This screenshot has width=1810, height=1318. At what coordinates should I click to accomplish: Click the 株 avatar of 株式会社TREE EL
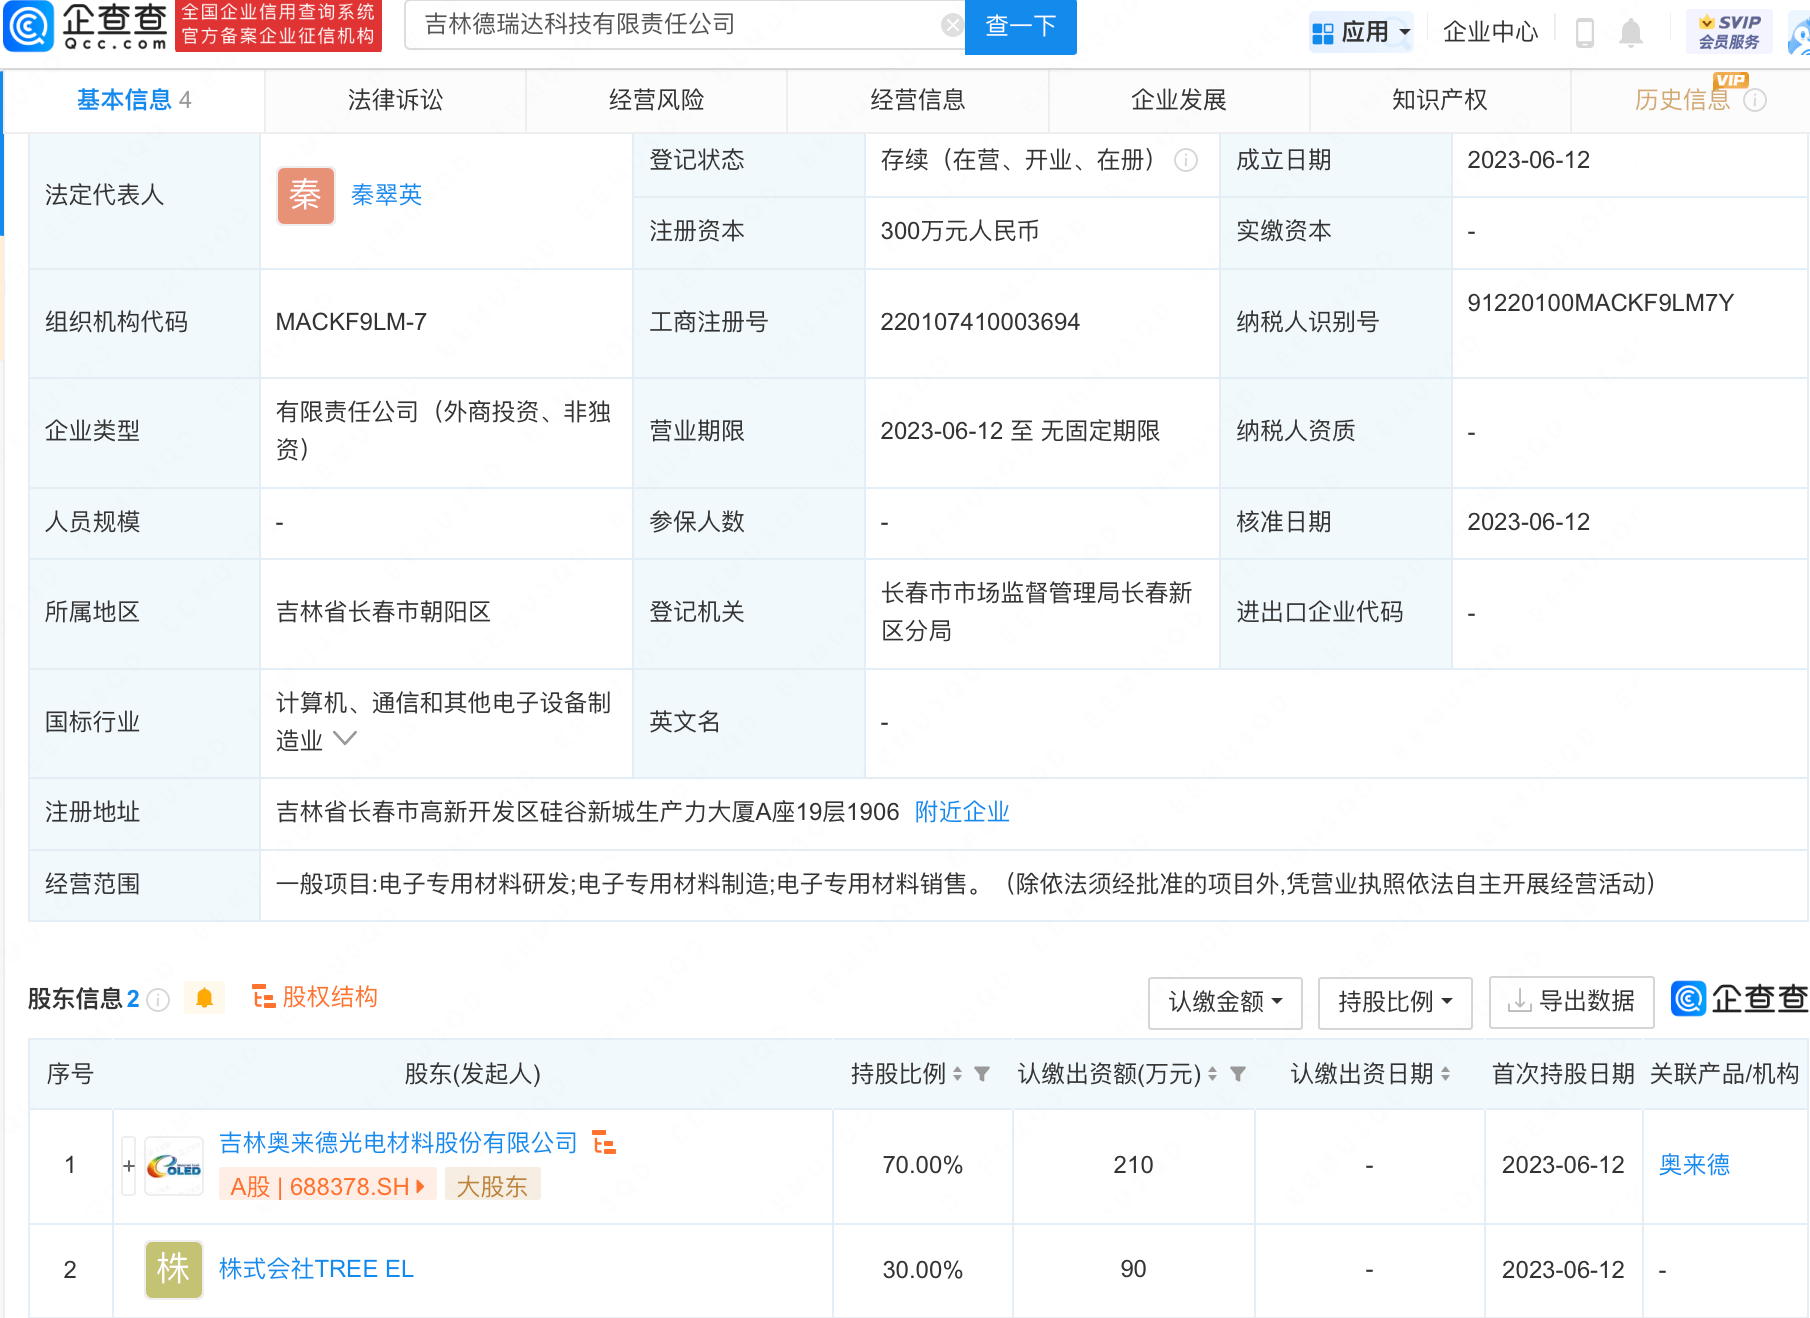pyautogui.click(x=174, y=1270)
